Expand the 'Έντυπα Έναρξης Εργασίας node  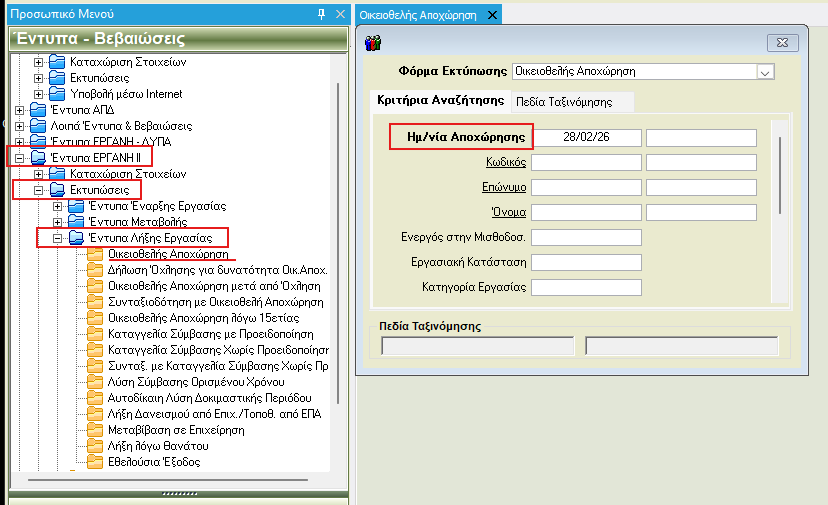[x=58, y=206]
